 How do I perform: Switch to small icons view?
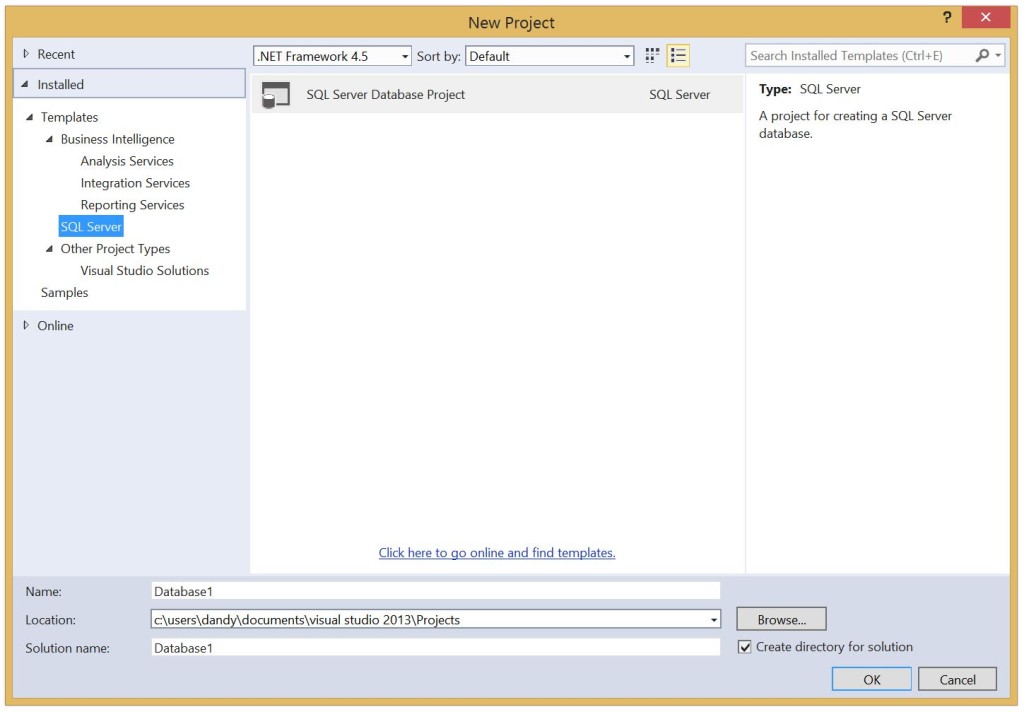pos(652,56)
